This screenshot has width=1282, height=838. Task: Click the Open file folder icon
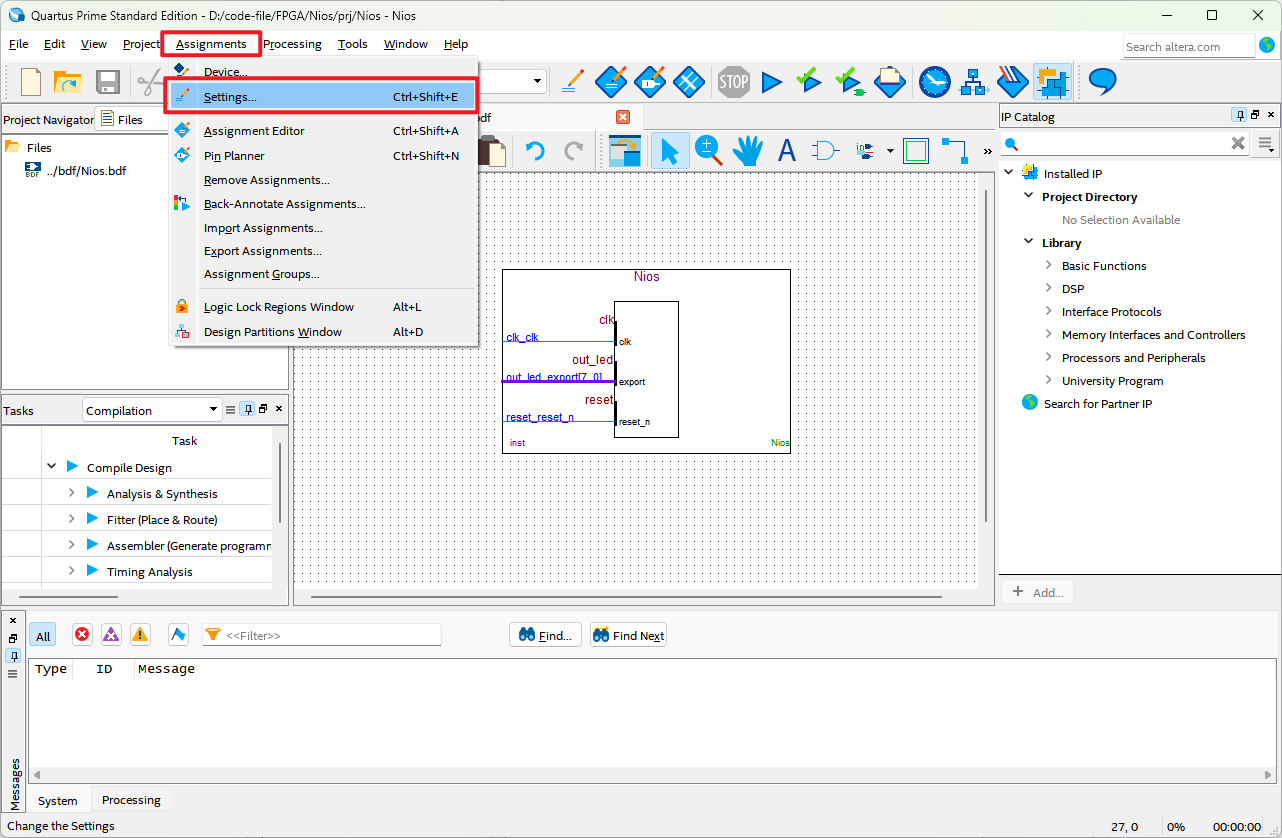pyautogui.click(x=67, y=82)
